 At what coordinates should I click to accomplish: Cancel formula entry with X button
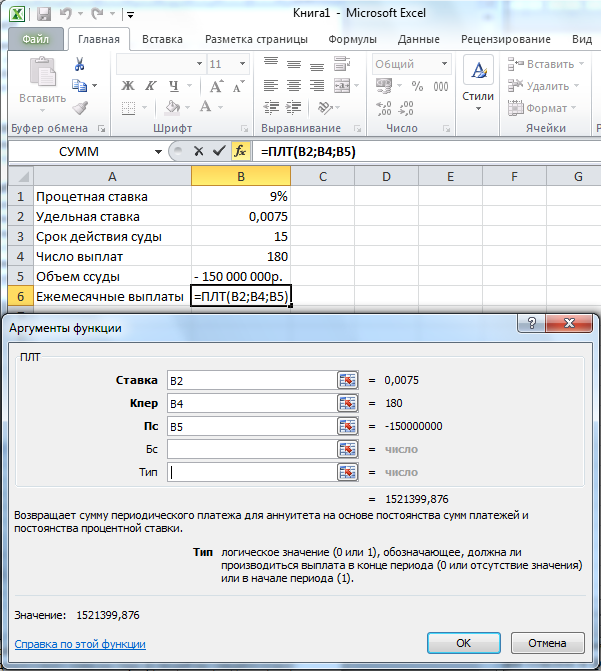point(198,151)
